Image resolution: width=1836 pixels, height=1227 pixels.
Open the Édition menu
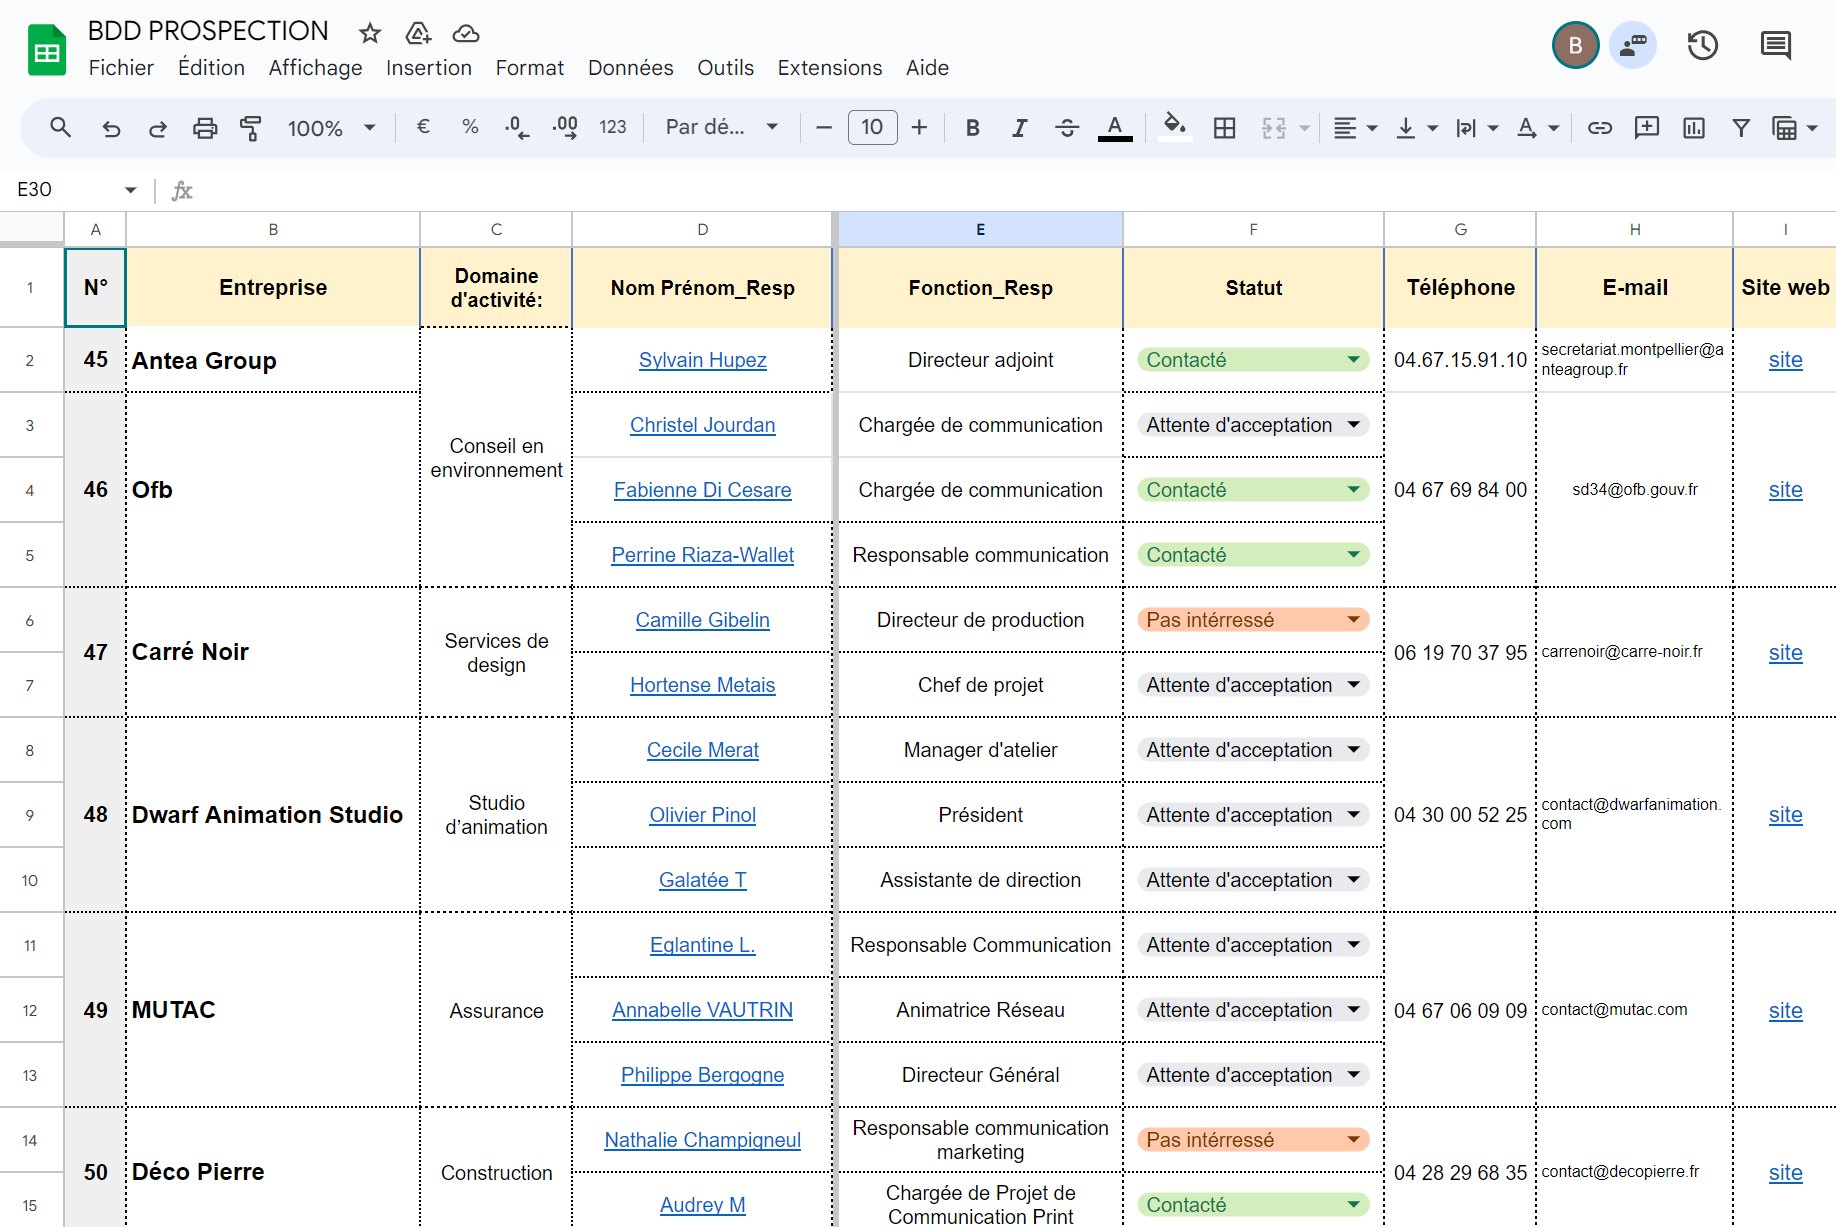211,68
